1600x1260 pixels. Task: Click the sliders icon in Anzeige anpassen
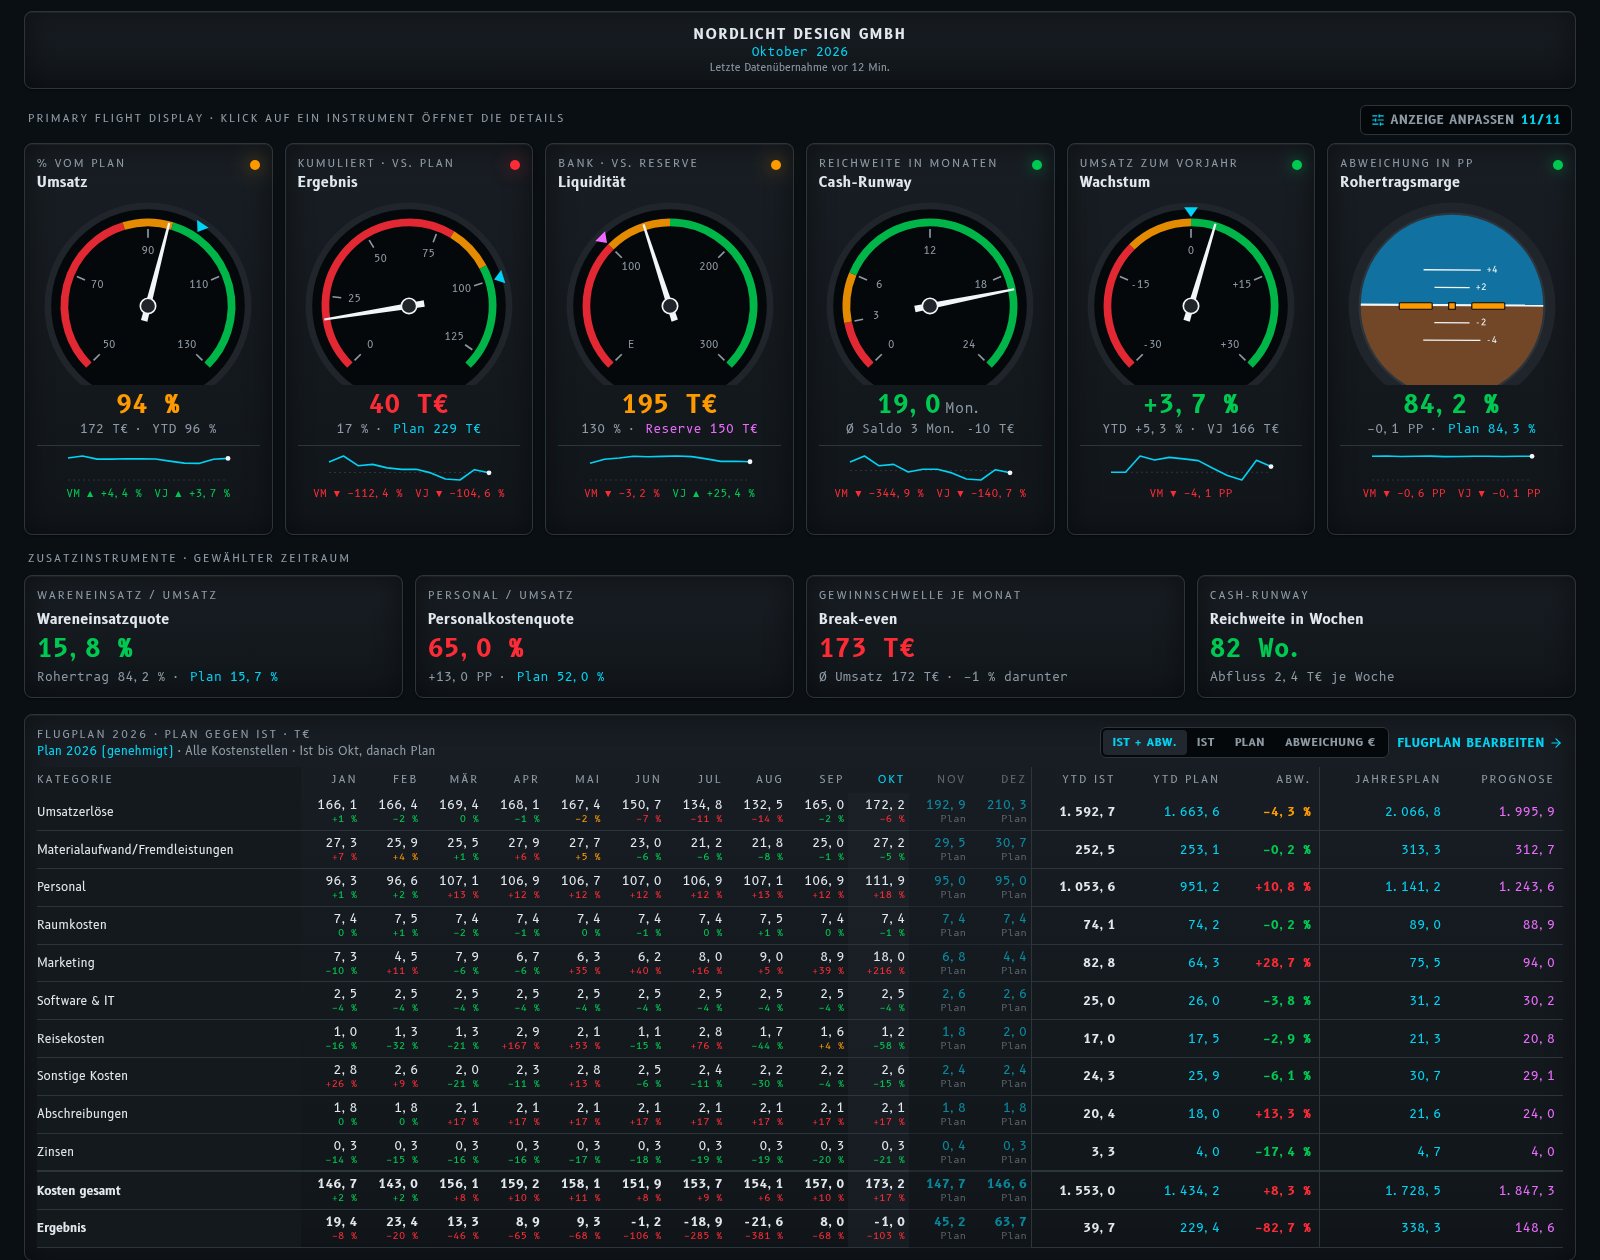coord(1378,120)
